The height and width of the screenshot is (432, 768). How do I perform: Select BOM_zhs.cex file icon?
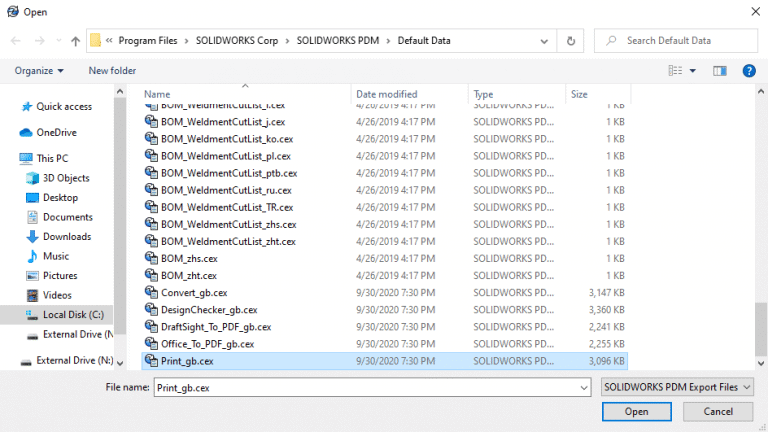pyautogui.click(x=151, y=258)
